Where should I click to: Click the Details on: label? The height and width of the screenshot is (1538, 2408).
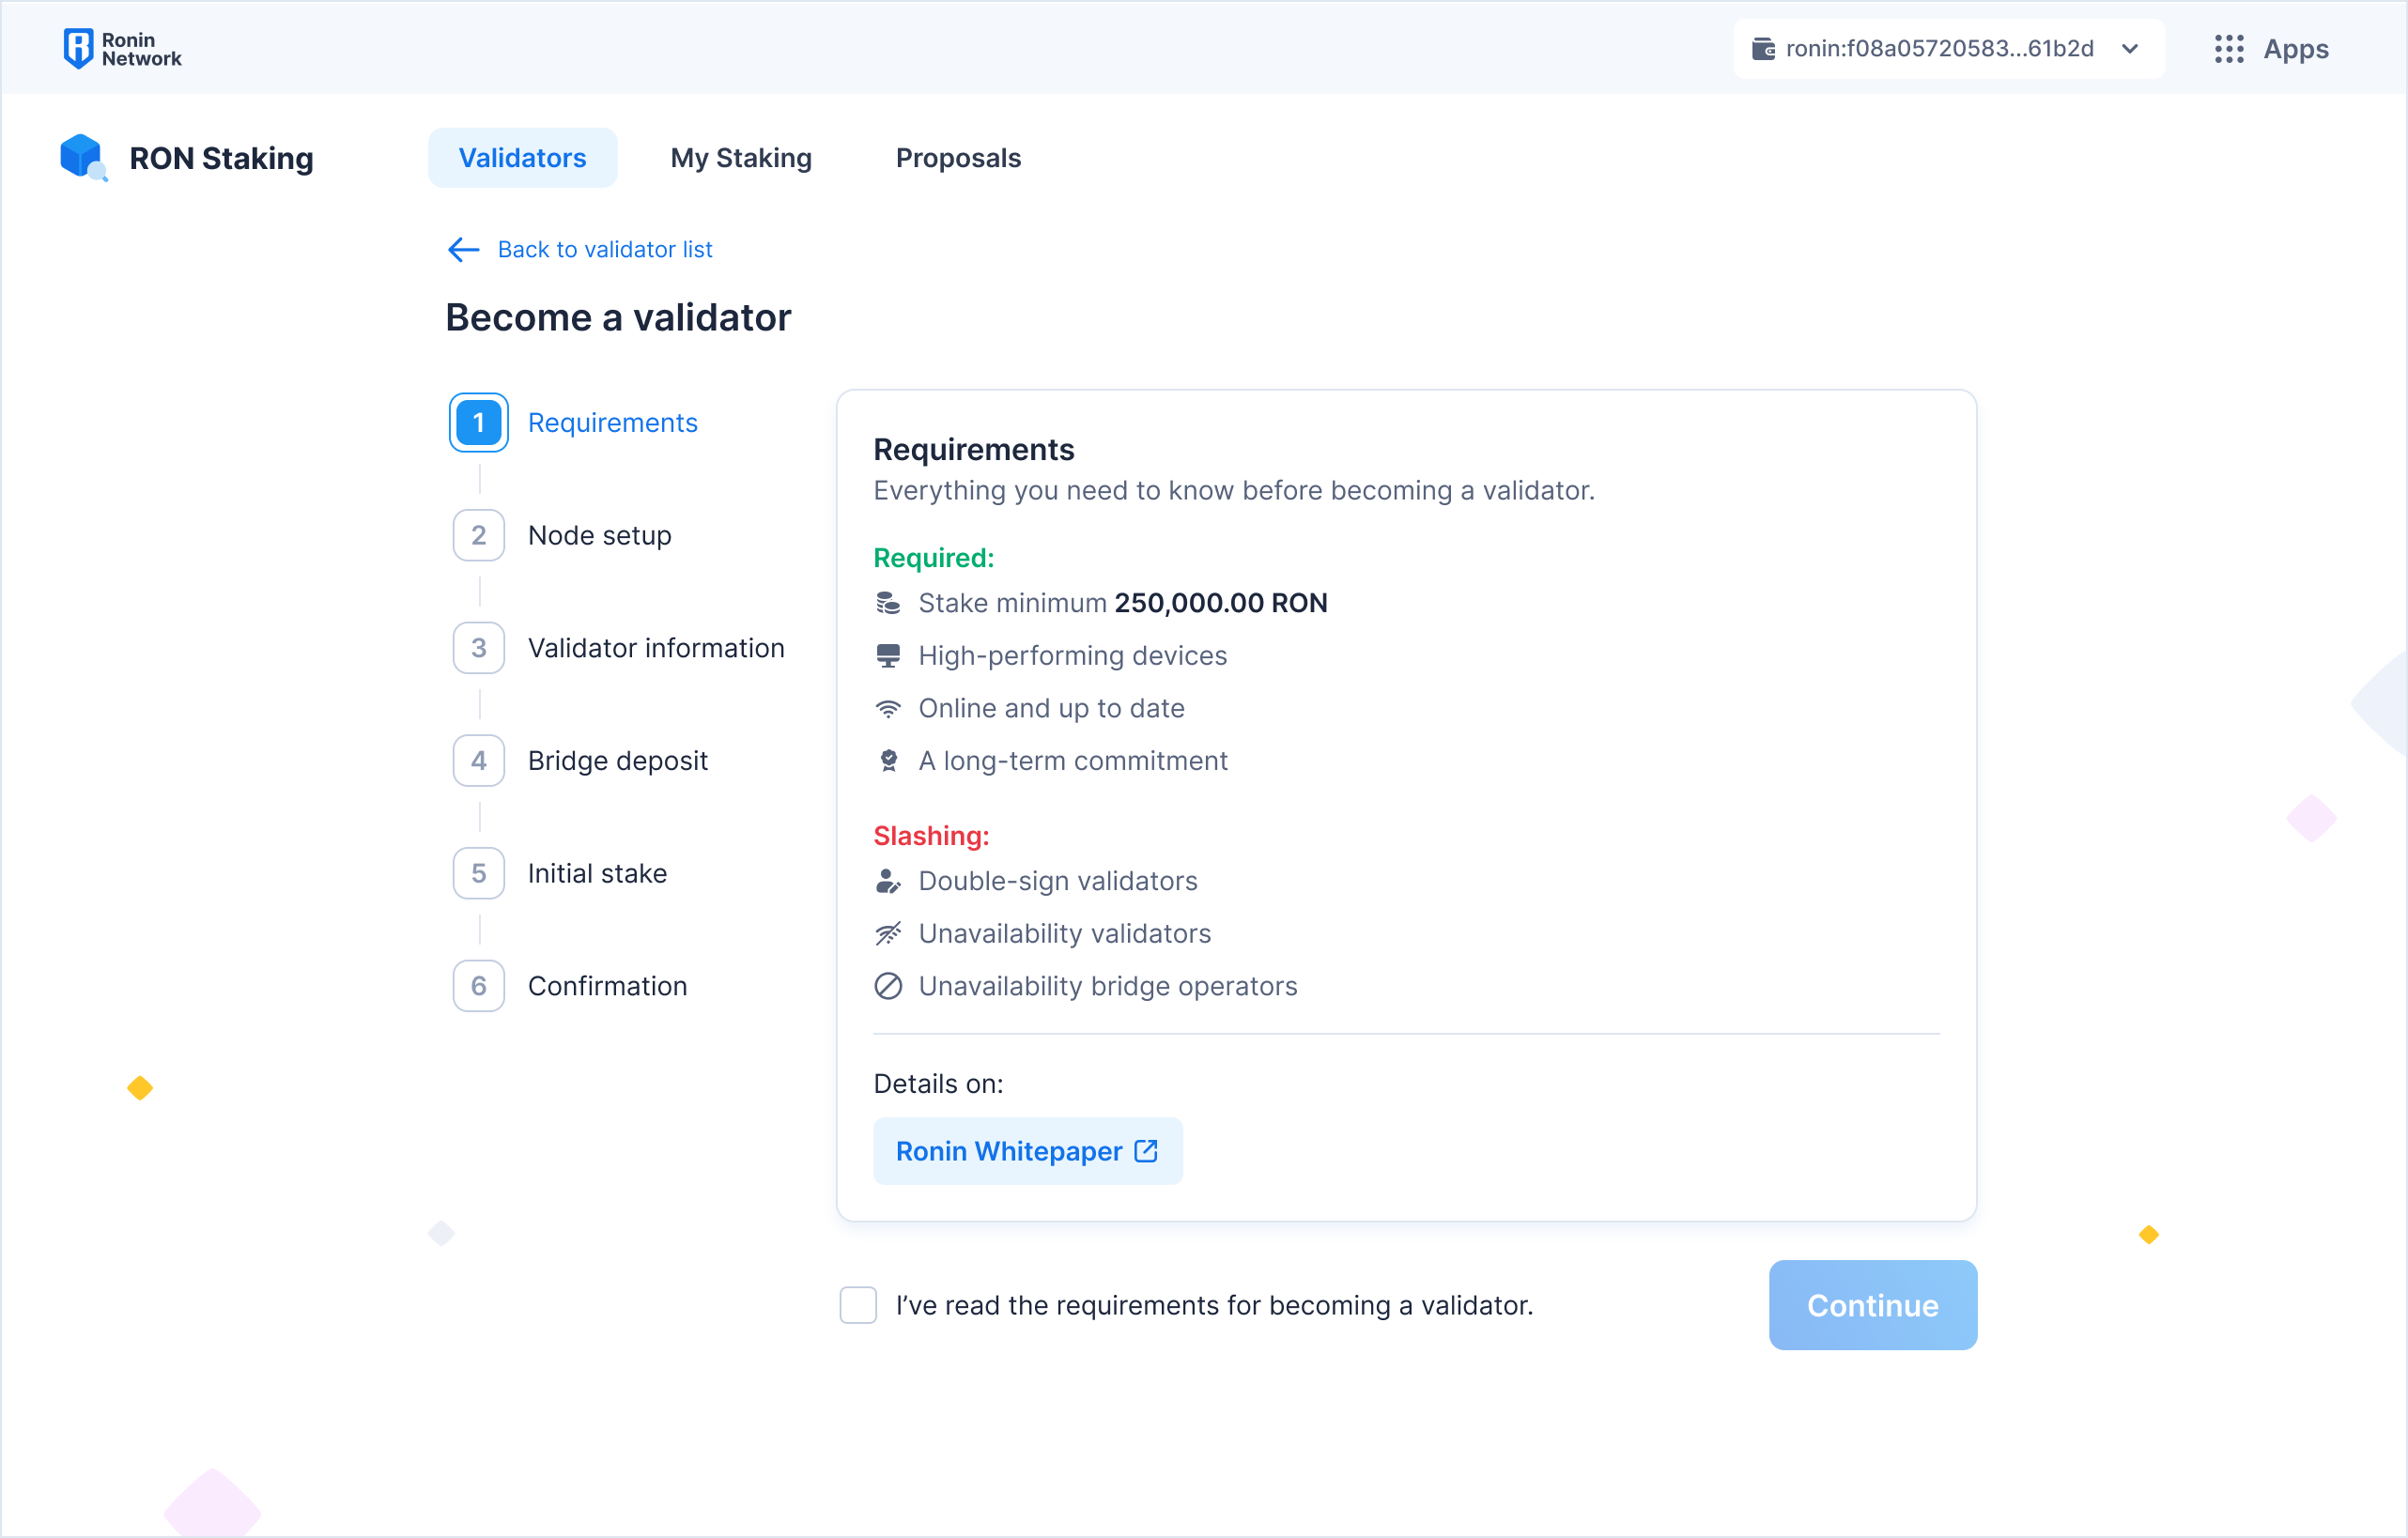pos(938,1084)
